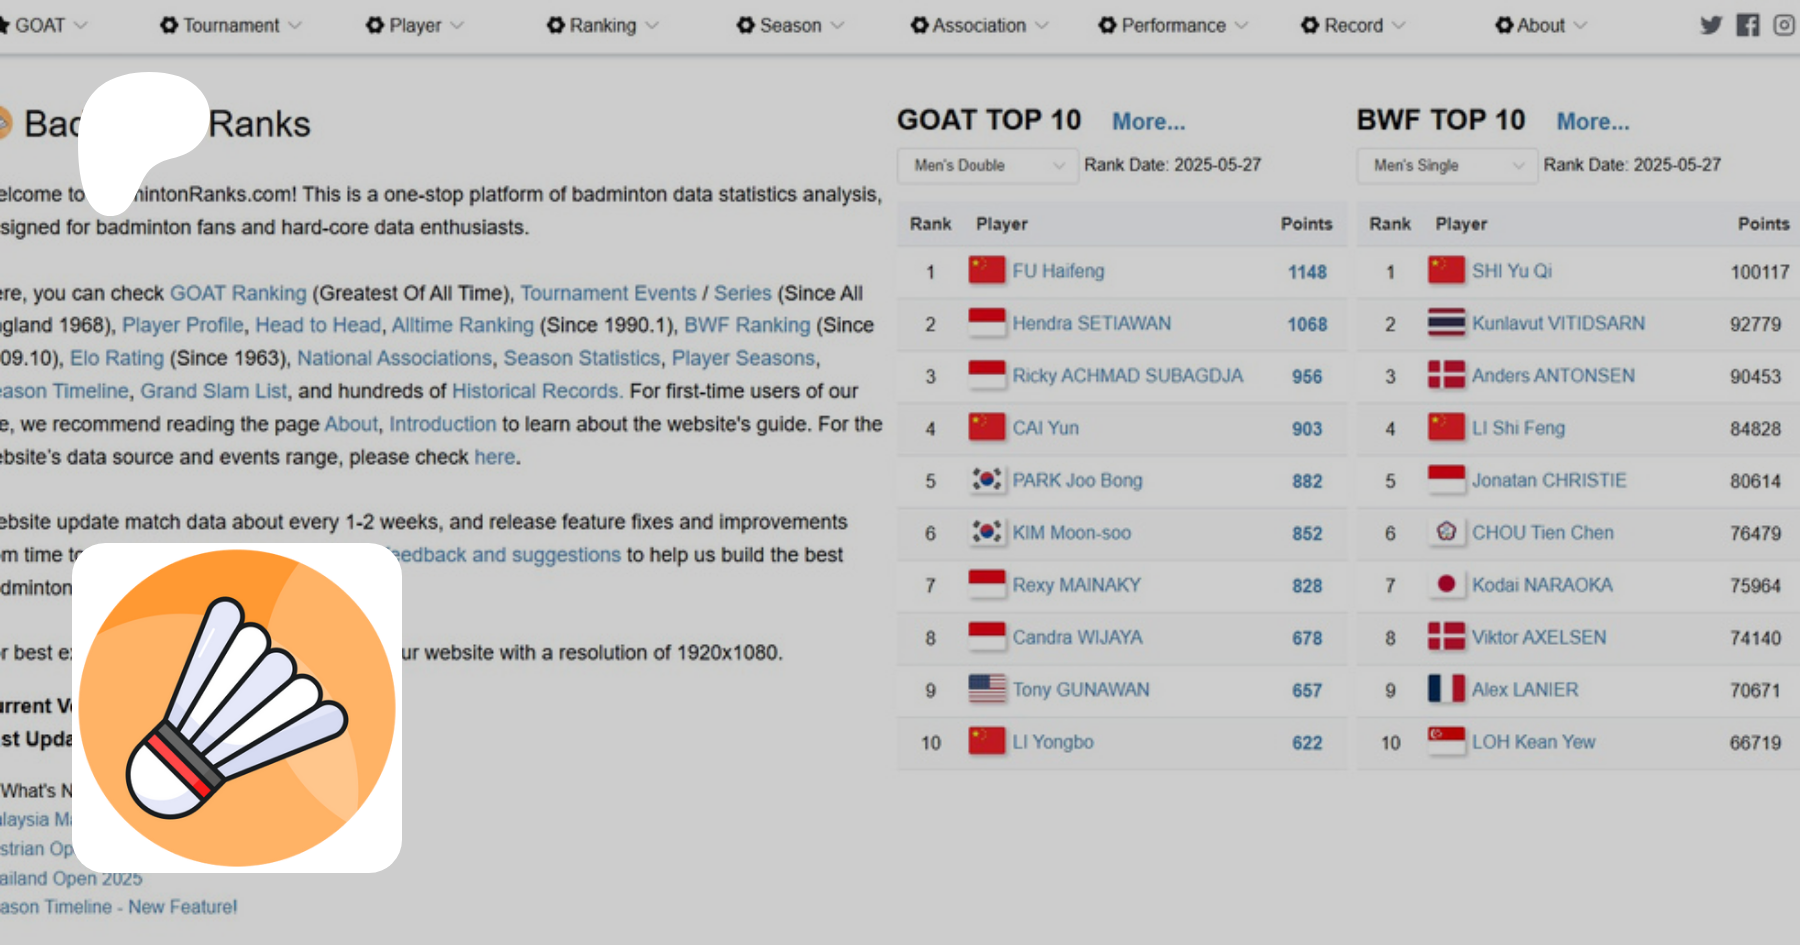Click More link next to GOAT TOP 10
This screenshot has height=945, width=1800.
[x=1148, y=122]
